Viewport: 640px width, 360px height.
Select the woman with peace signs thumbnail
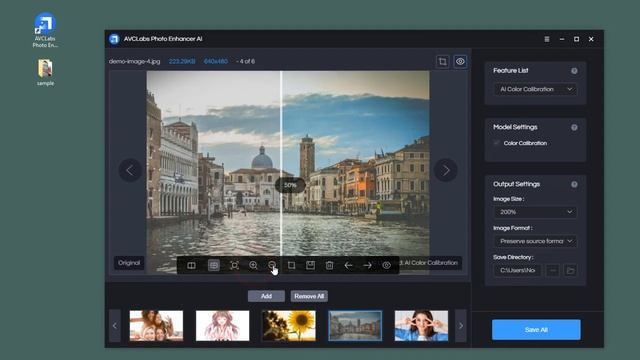[x=421, y=326]
